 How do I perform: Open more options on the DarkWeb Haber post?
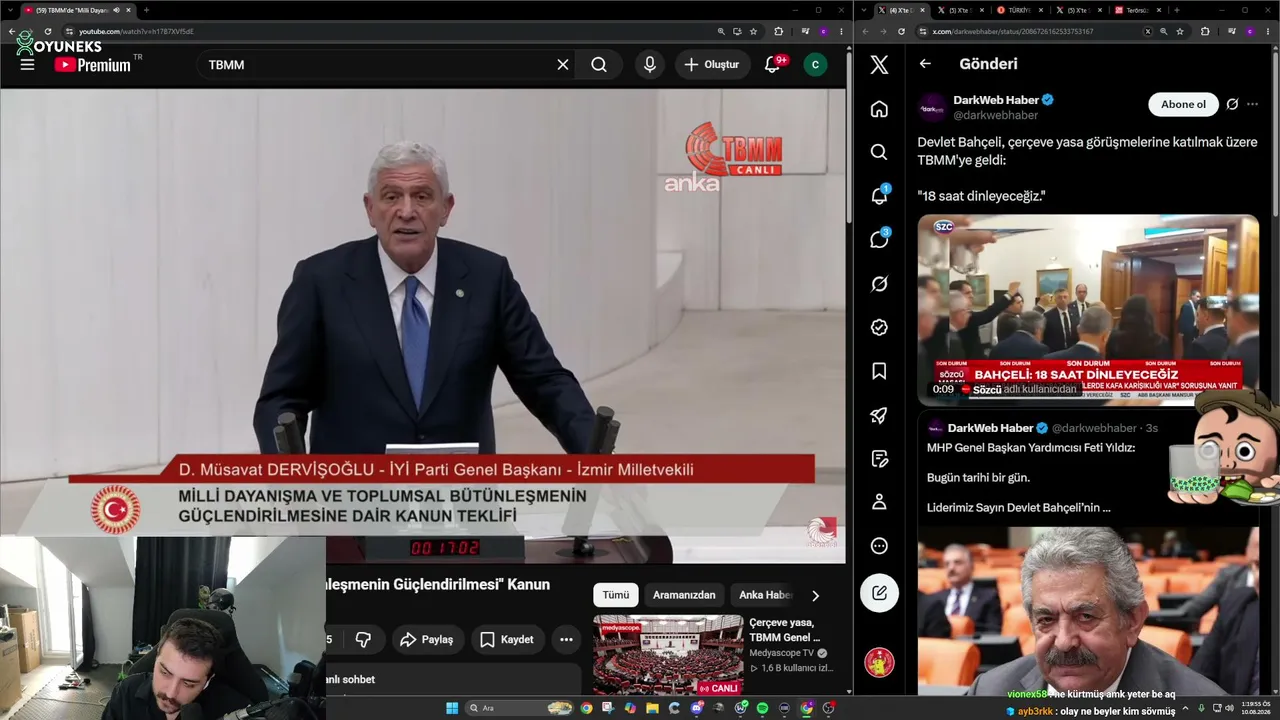pyautogui.click(x=1252, y=104)
